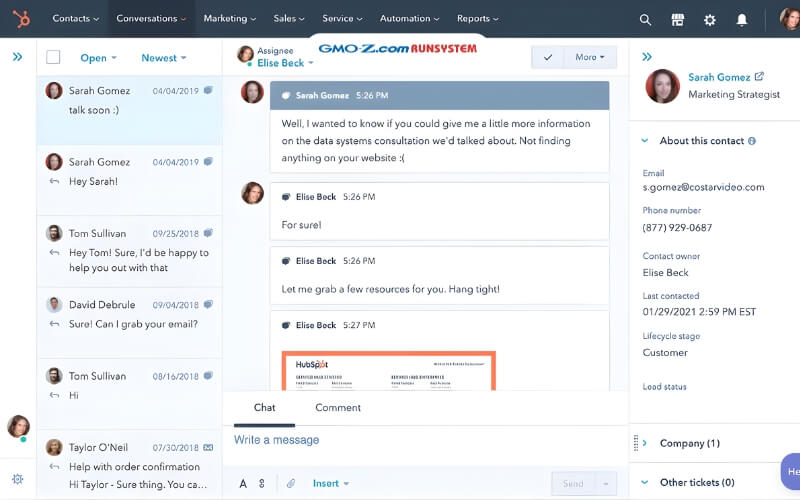Click reply arrow on 'Hey Sarah!' row
Image resolution: width=800 pixels, height=500 pixels.
click(54, 181)
